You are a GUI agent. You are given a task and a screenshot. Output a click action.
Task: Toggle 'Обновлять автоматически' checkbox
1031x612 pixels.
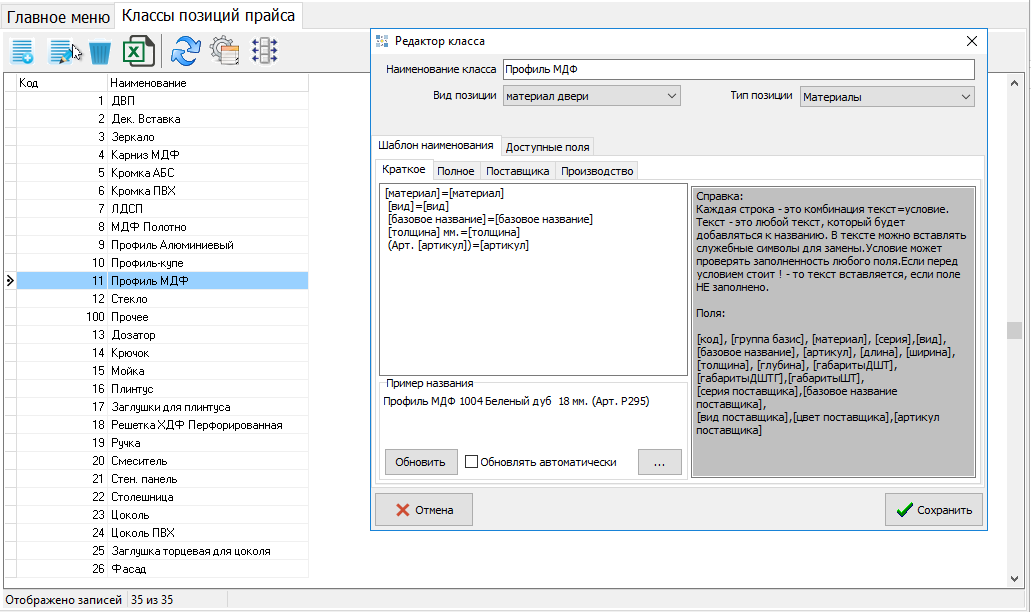tap(472, 462)
